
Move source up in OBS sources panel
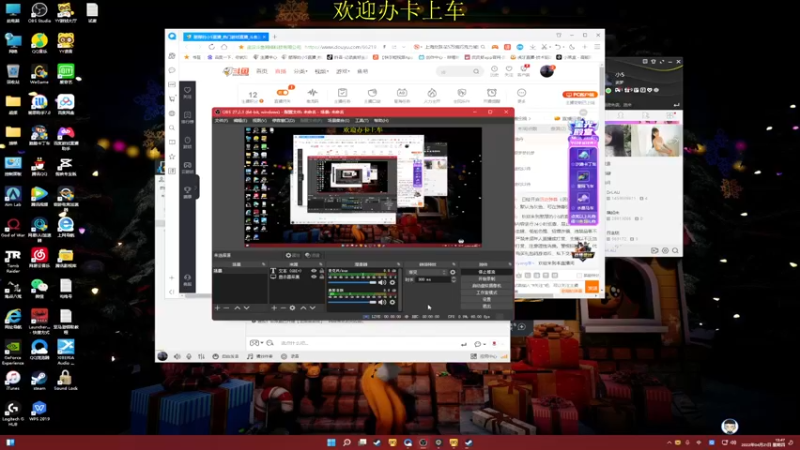(x=303, y=308)
